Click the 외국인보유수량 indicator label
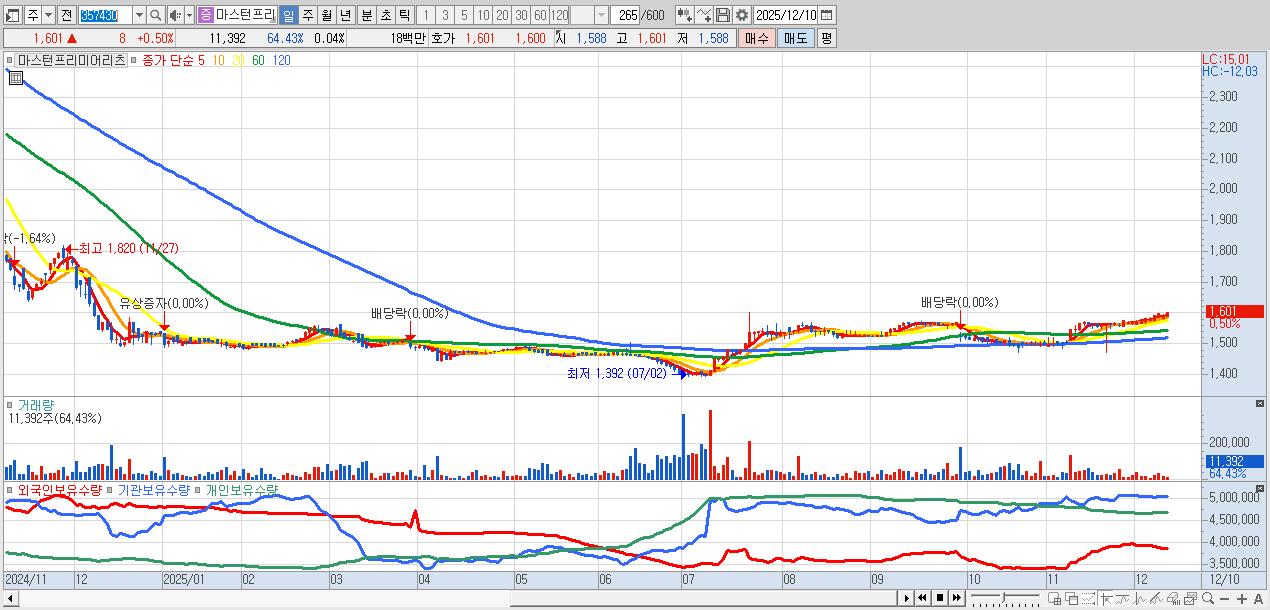This screenshot has height=610, width=1270. click(x=60, y=490)
